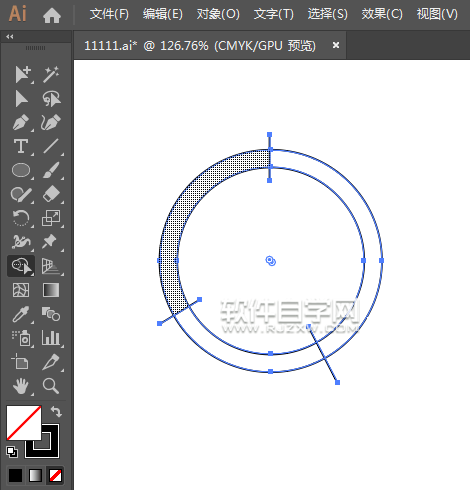
Task: Open the 效果(C) menu
Action: tap(382, 14)
